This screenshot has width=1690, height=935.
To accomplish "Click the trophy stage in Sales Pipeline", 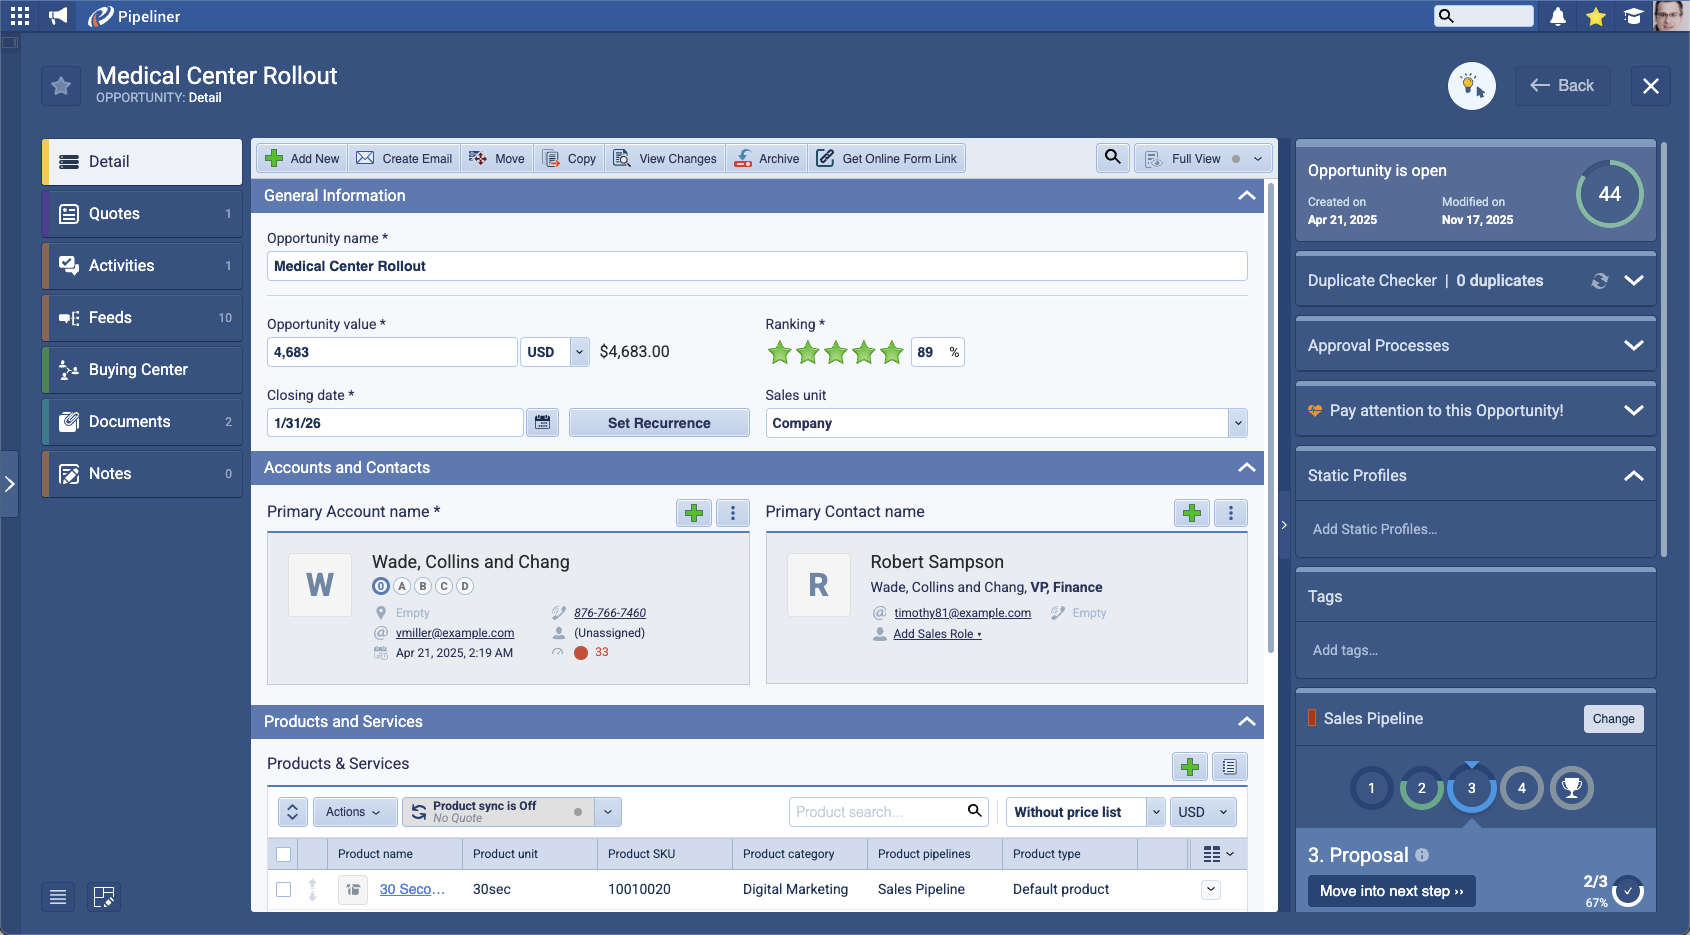I will pyautogui.click(x=1571, y=788).
